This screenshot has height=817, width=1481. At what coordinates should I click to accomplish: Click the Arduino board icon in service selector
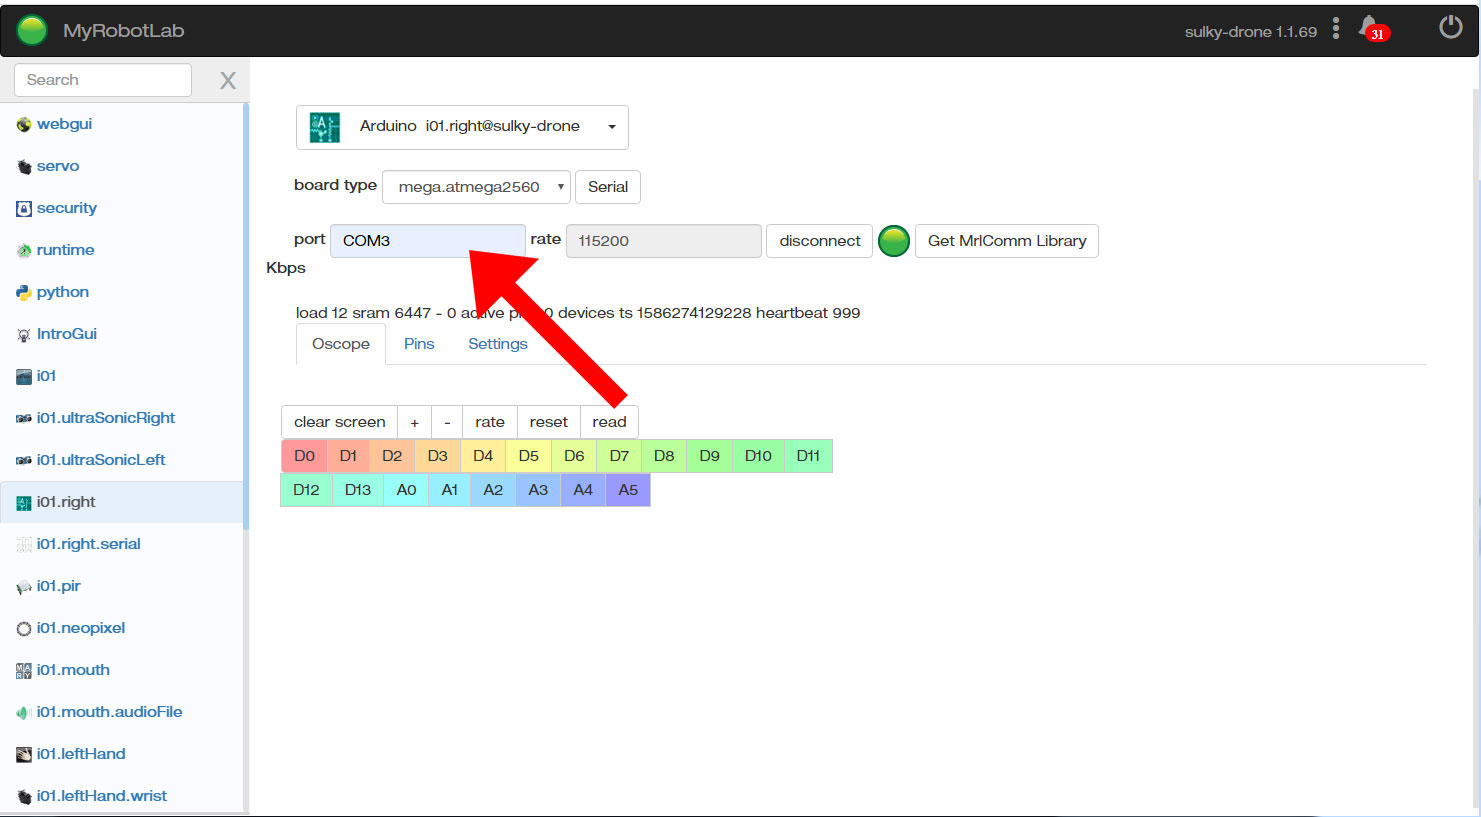[x=325, y=127]
